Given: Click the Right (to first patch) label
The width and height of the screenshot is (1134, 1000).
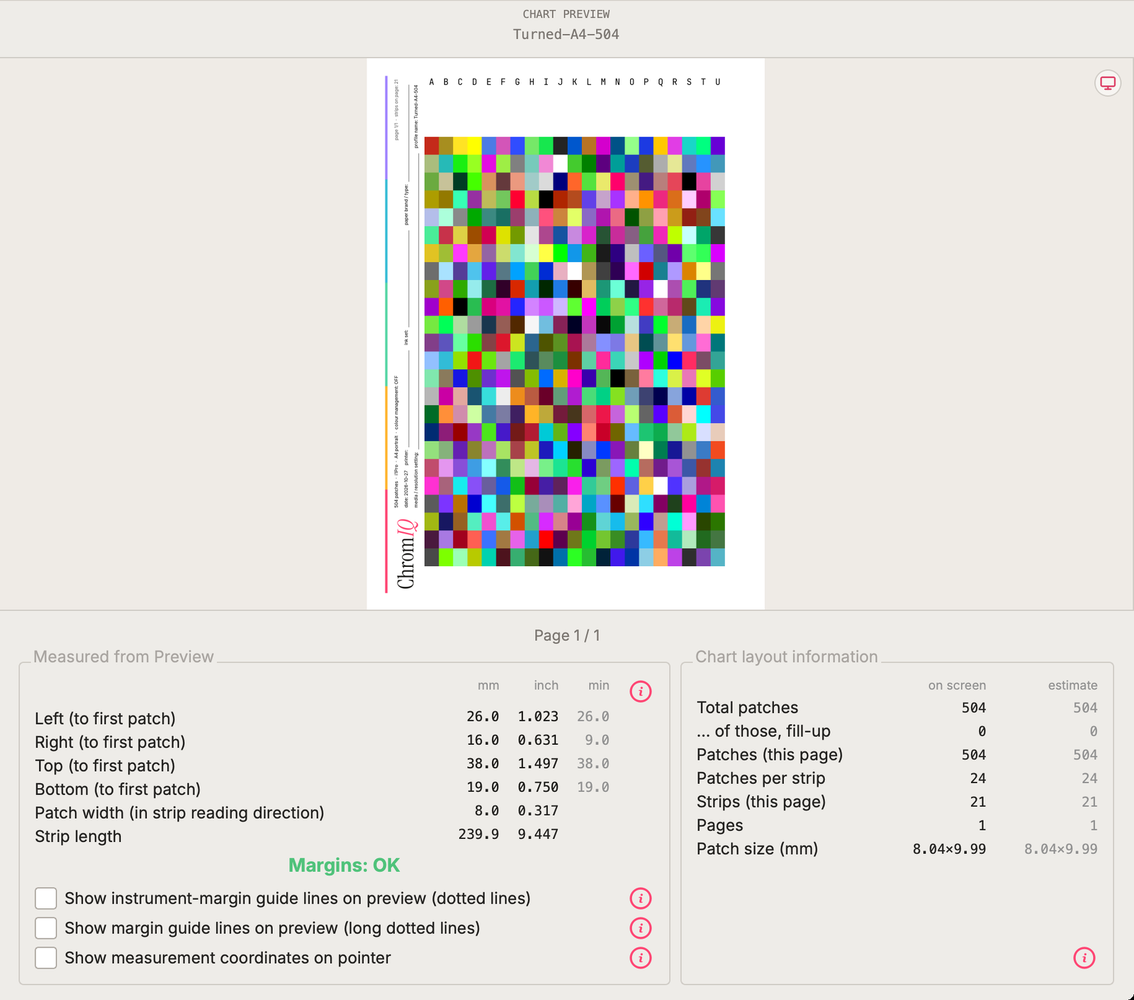Looking at the screenshot, I should point(110,742).
